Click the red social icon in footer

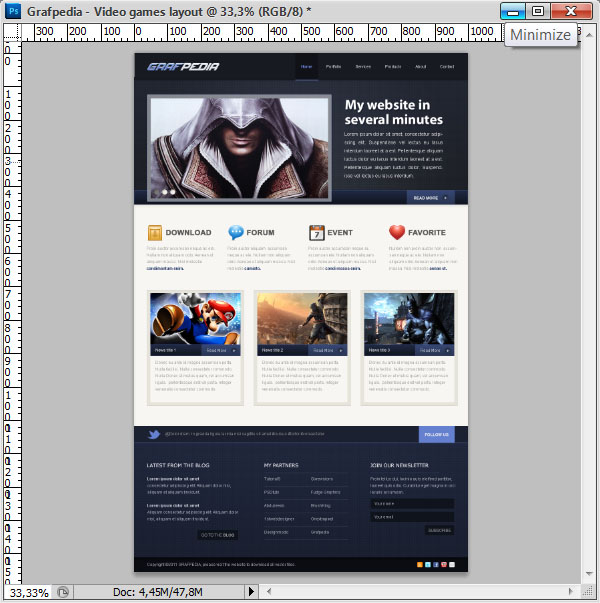tap(444, 565)
